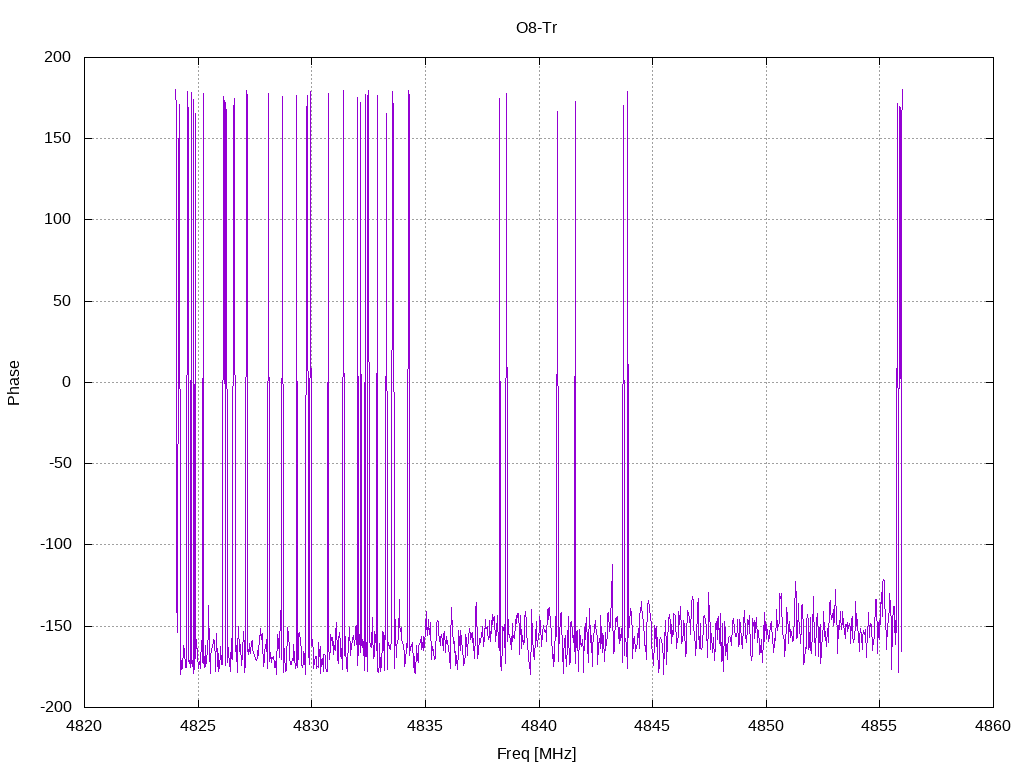Click the 200 y-axis tick label
Viewport: 1024px width, 768px height.
(57, 57)
